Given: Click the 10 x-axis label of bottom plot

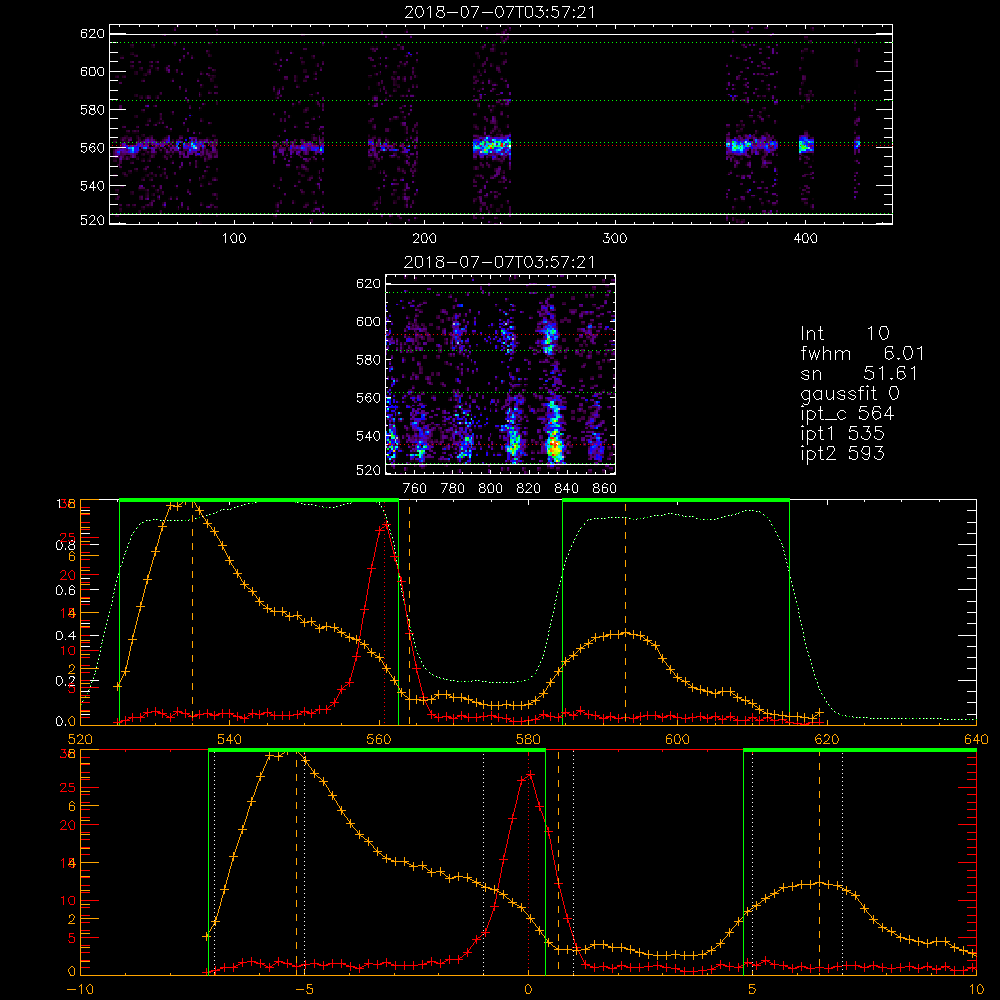Looking at the screenshot, I should 976,990.
